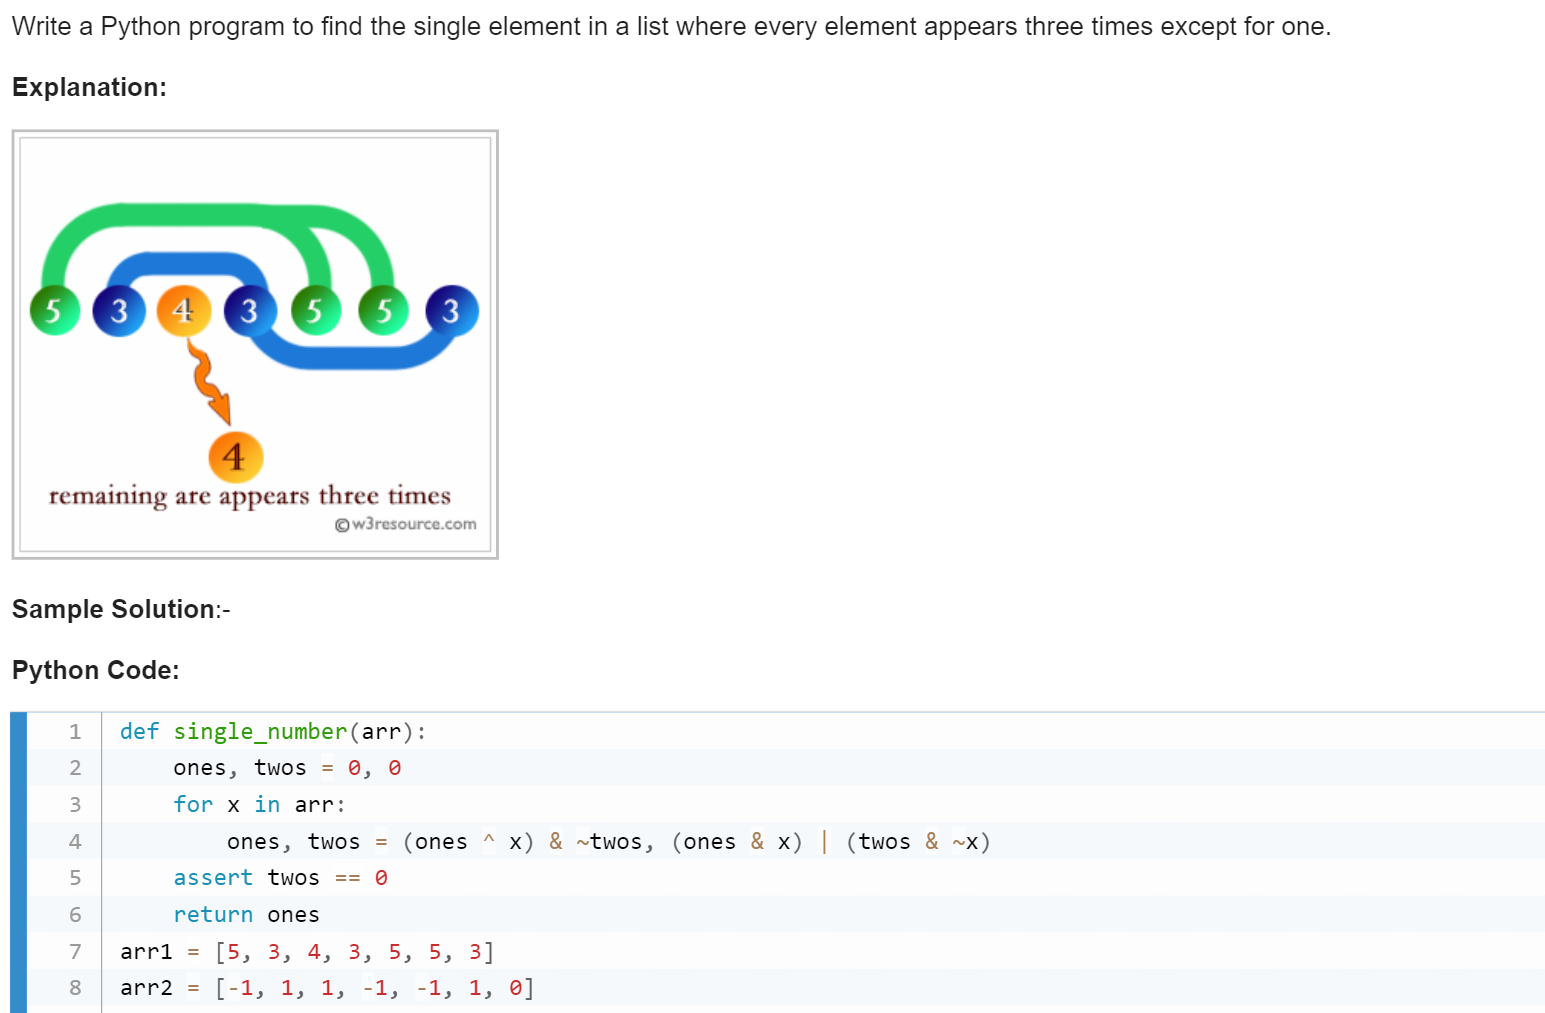Click the code line "arr1 = [5, 3, 4, 3, 5, 5, 3]"
The image size is (1545, 1013).
pyautogui.click(x=307, y=951)
